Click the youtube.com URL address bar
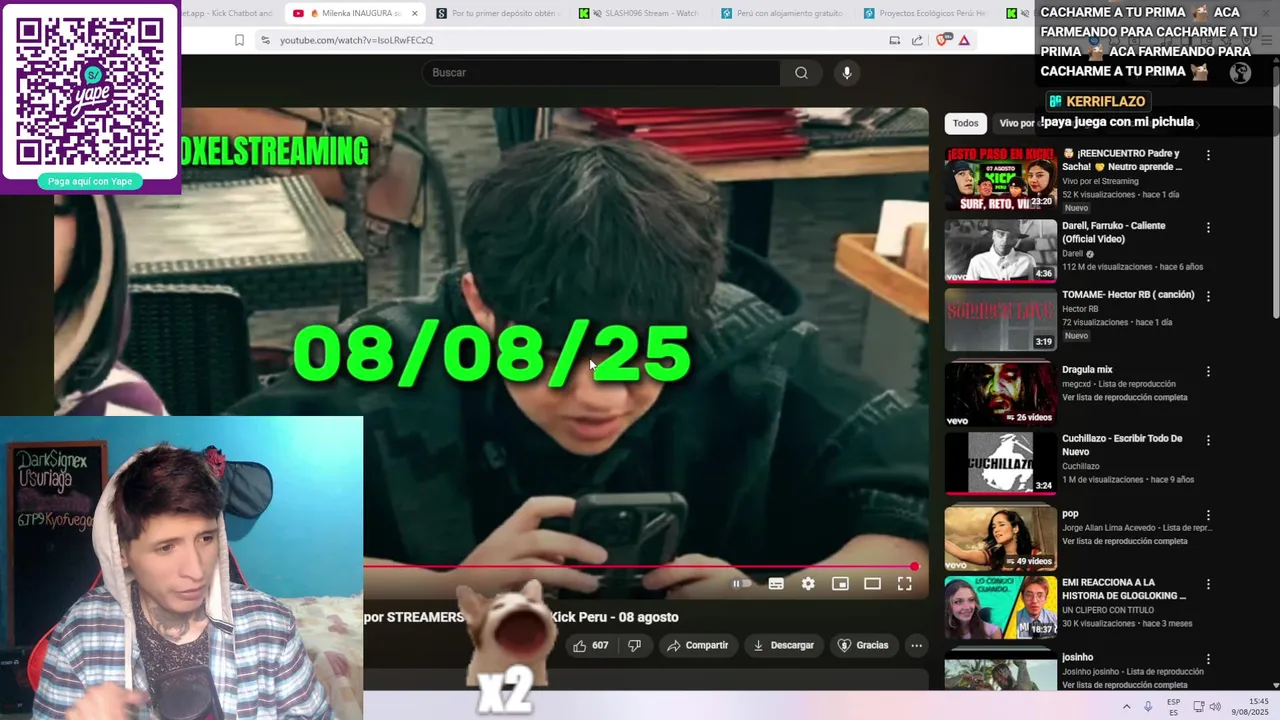The height and width of the screenshot is (720, 1280). (x=356, y=40)
